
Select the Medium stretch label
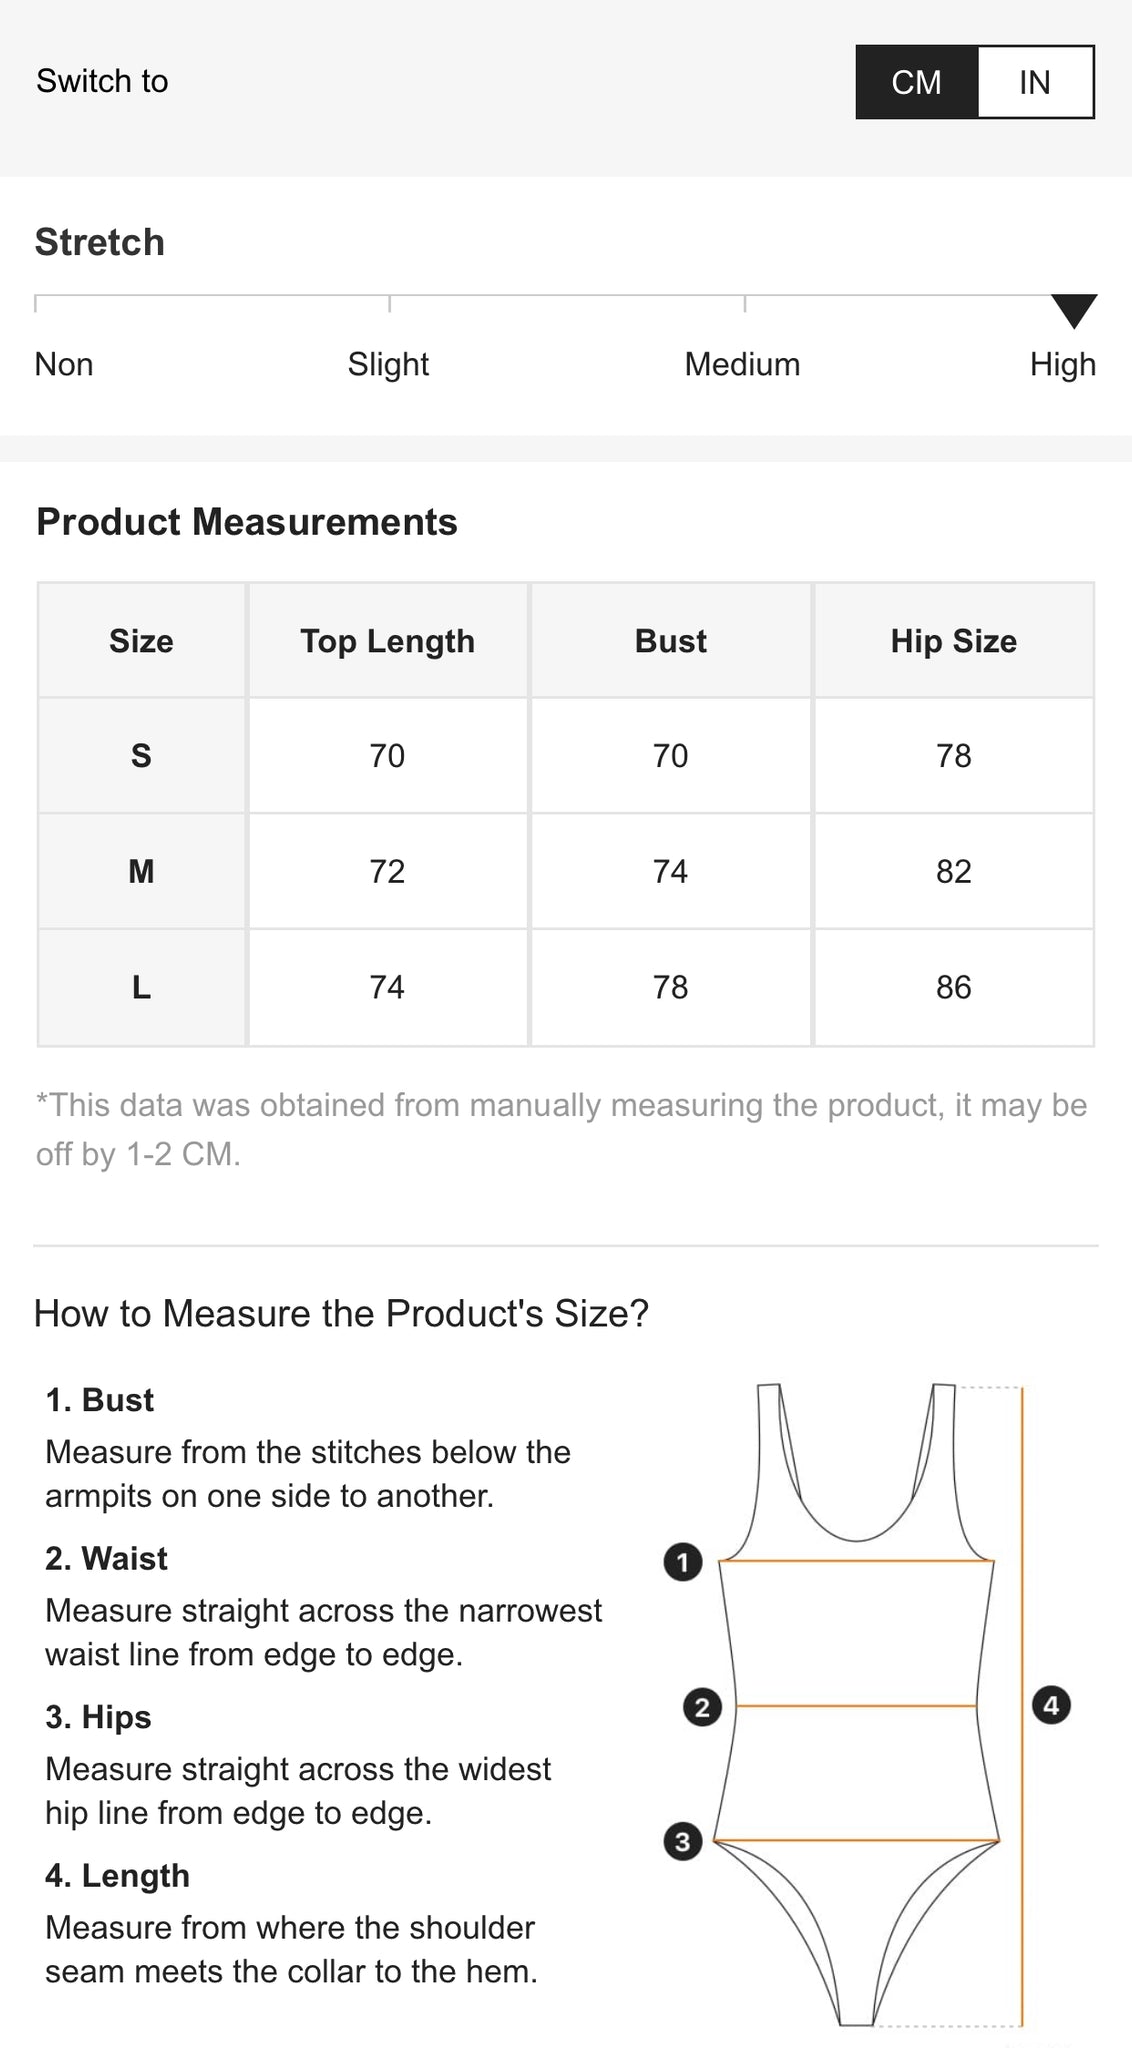pyautogui.click(x=742, y=364)
